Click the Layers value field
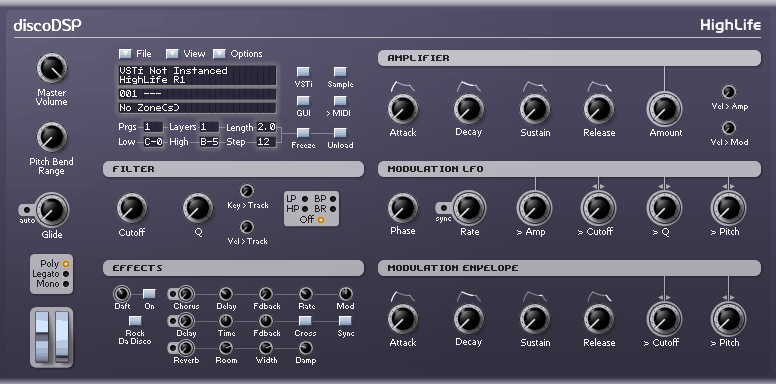This screenshot has width=776, height=384. [209, 127]
